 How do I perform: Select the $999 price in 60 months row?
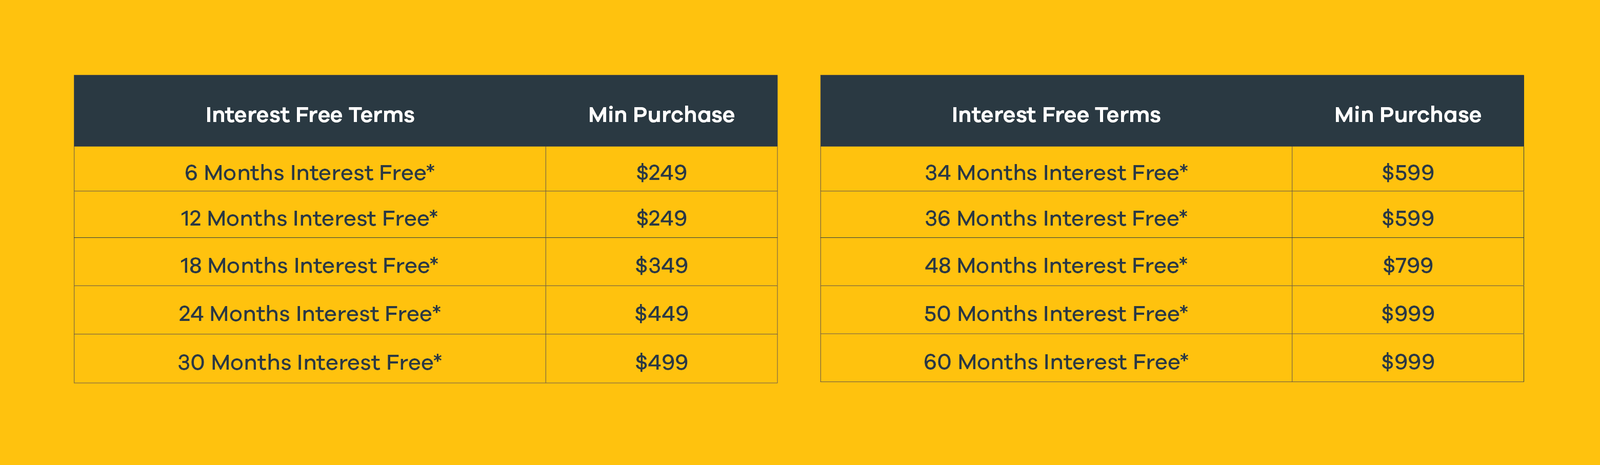[x=1408, y=362]
